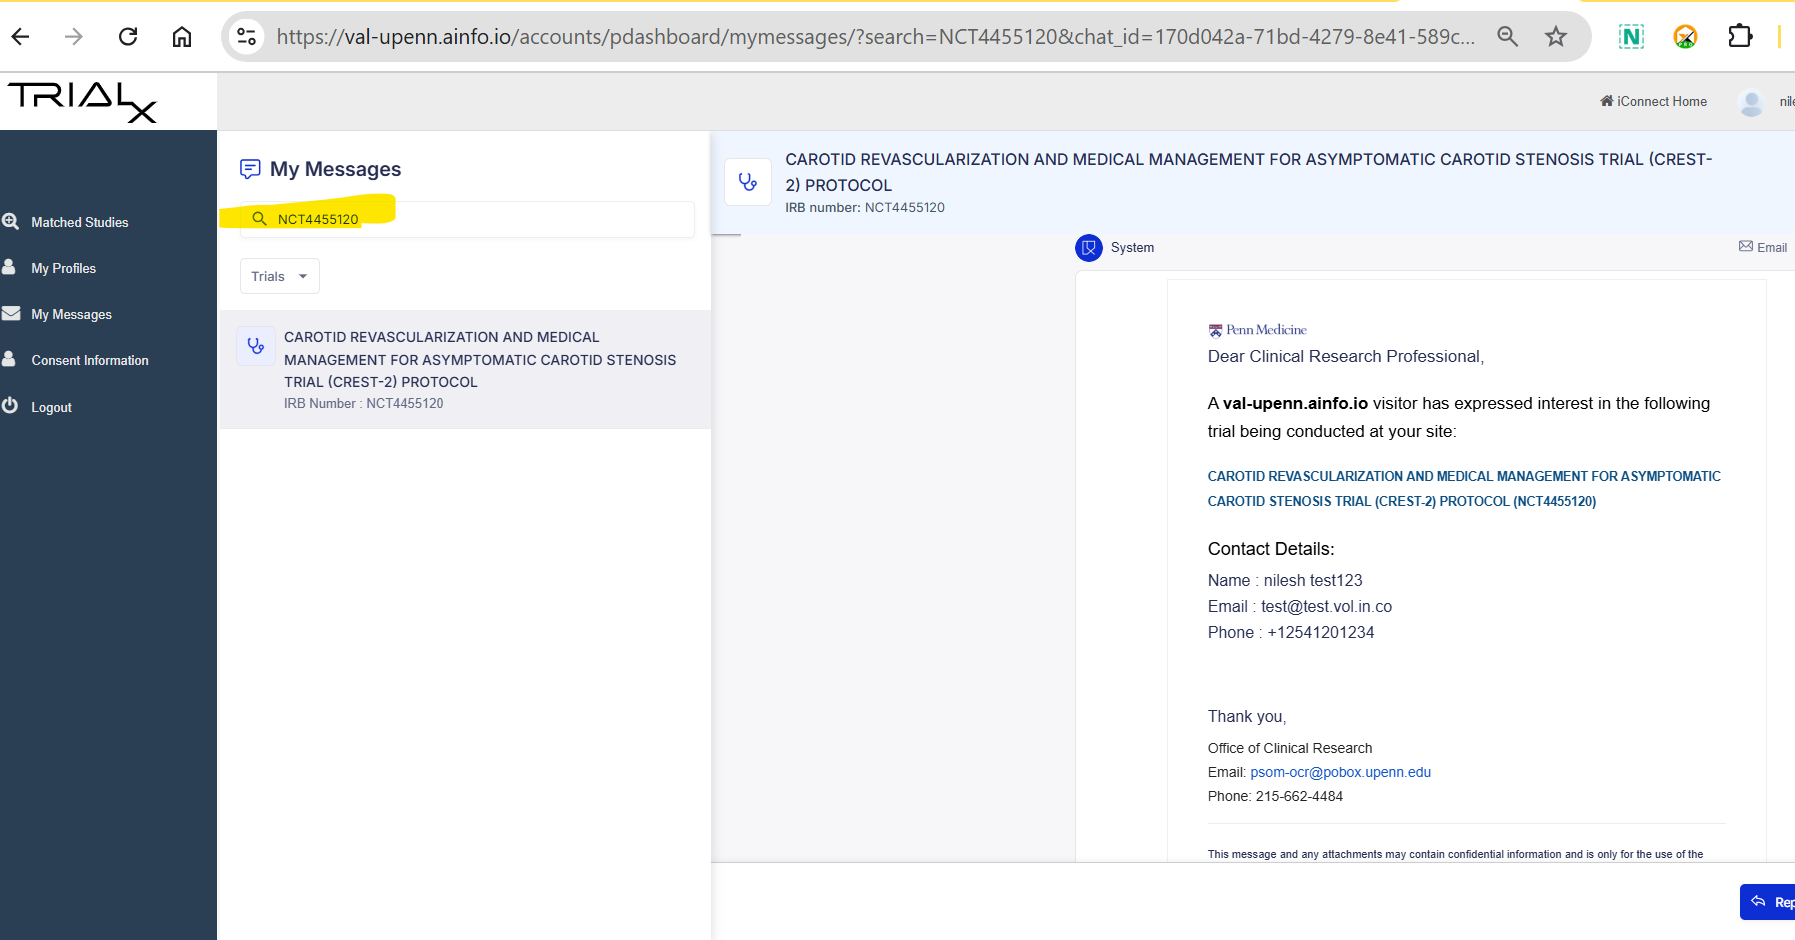This screenshot has width=1795, height=940.
Task: Select the CAROTID REVASCULARIZATION conversation in list
Action: [465, 369]
